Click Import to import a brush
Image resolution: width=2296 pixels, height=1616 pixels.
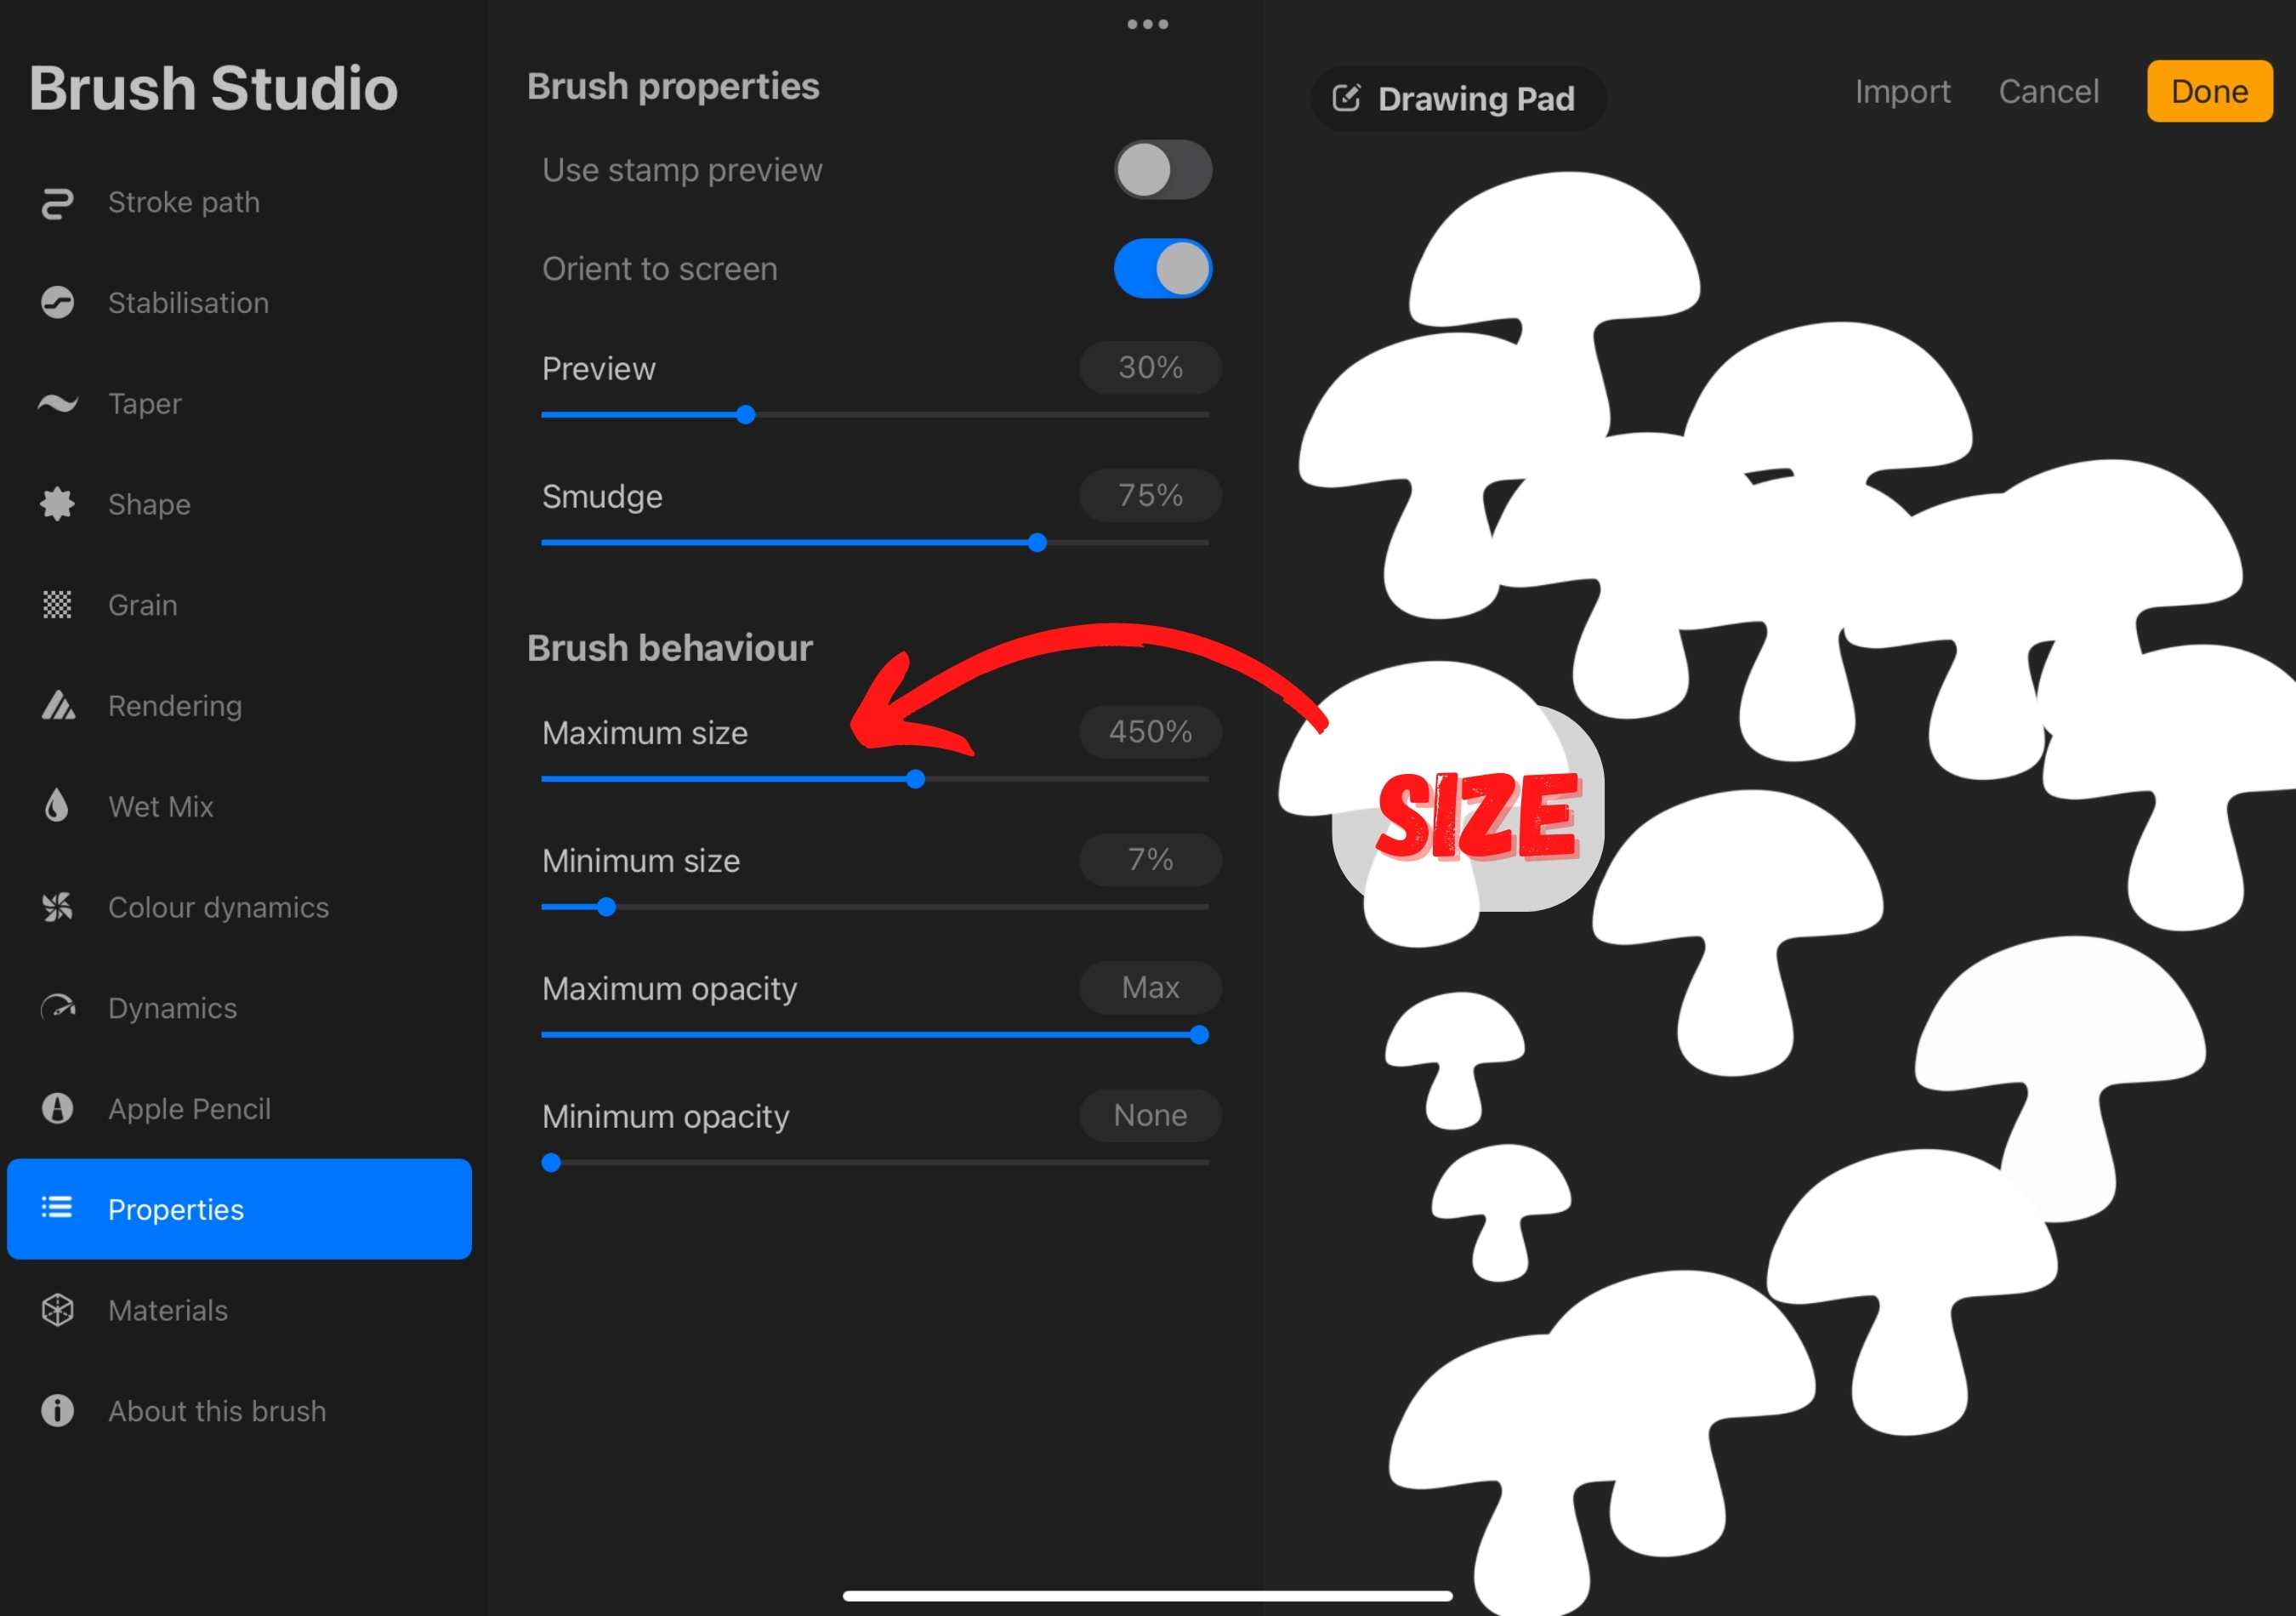1902,91
